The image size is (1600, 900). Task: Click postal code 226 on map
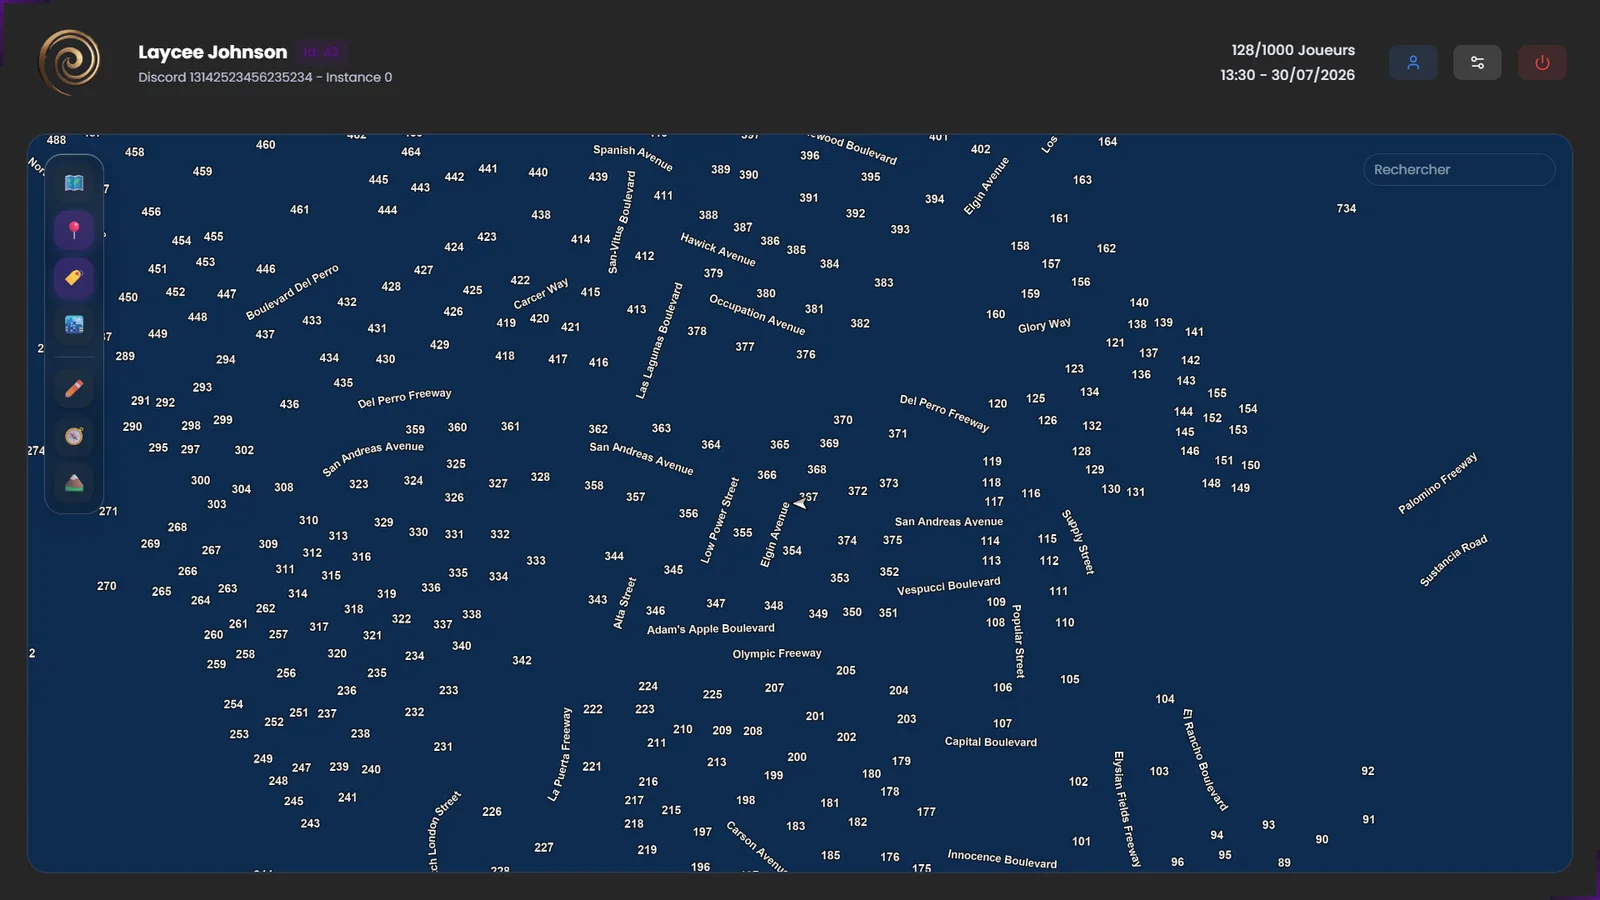tap(492, 812)
